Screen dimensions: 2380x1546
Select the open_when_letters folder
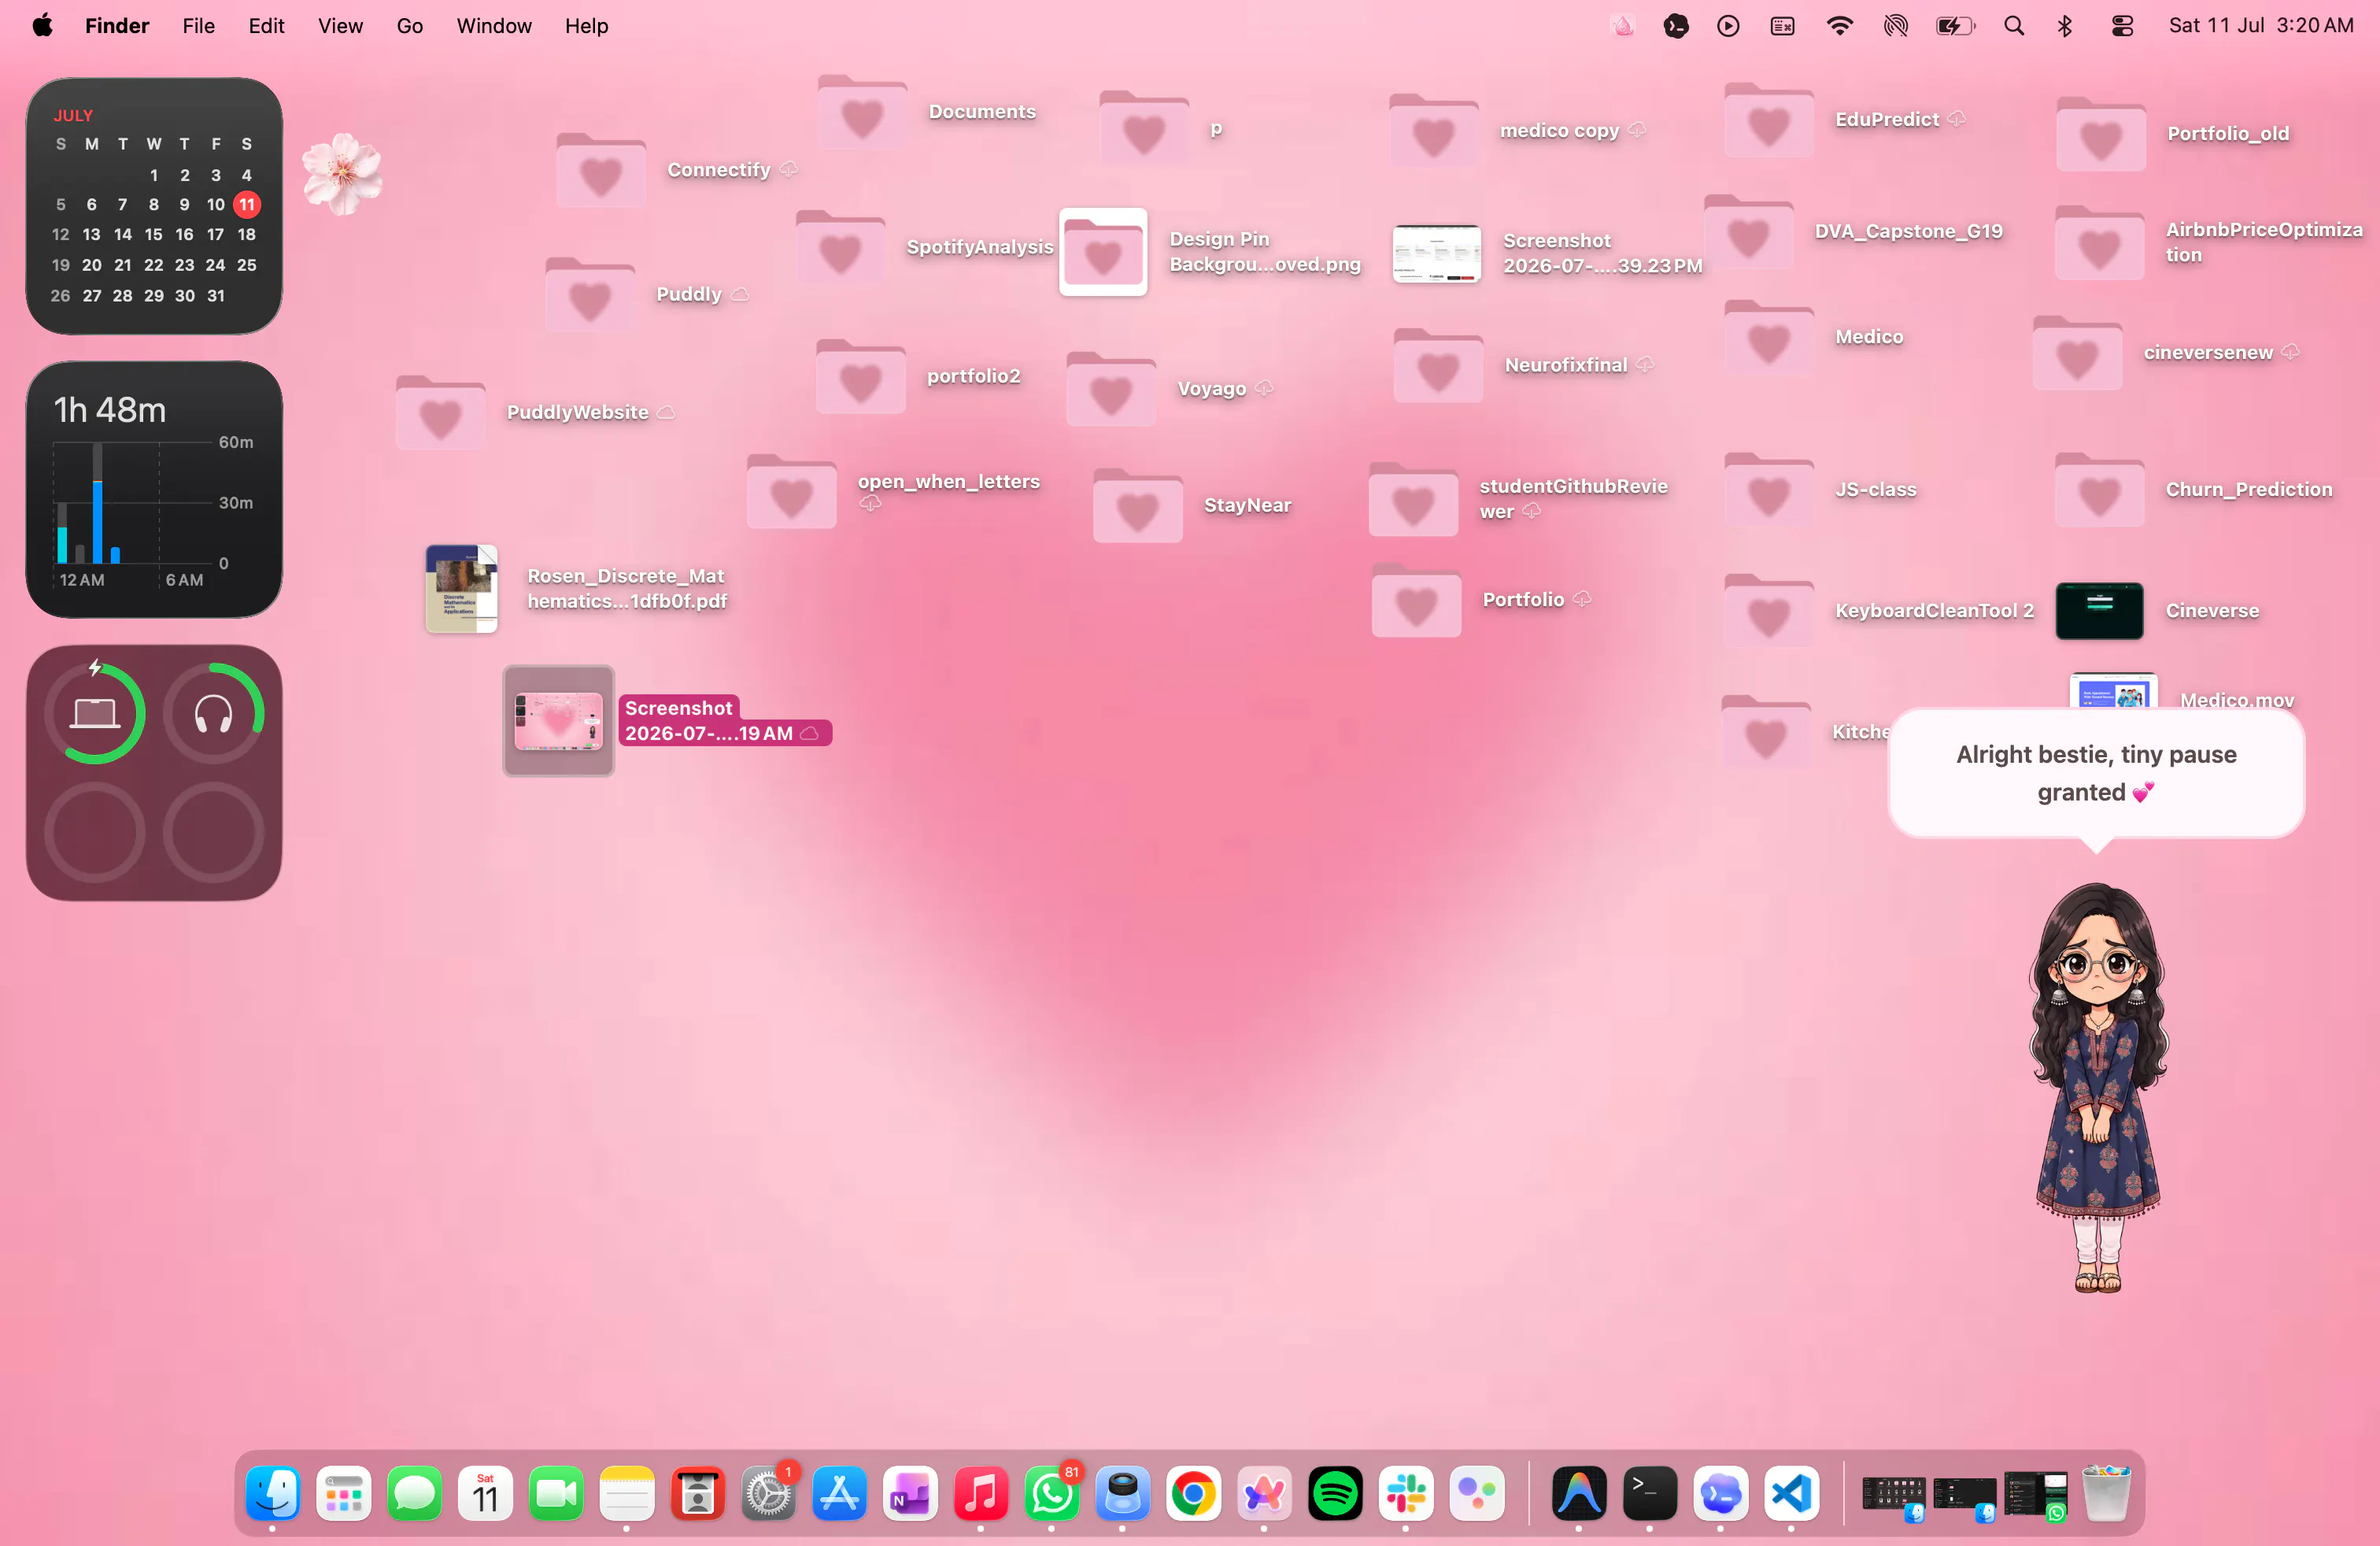[792, 492]
